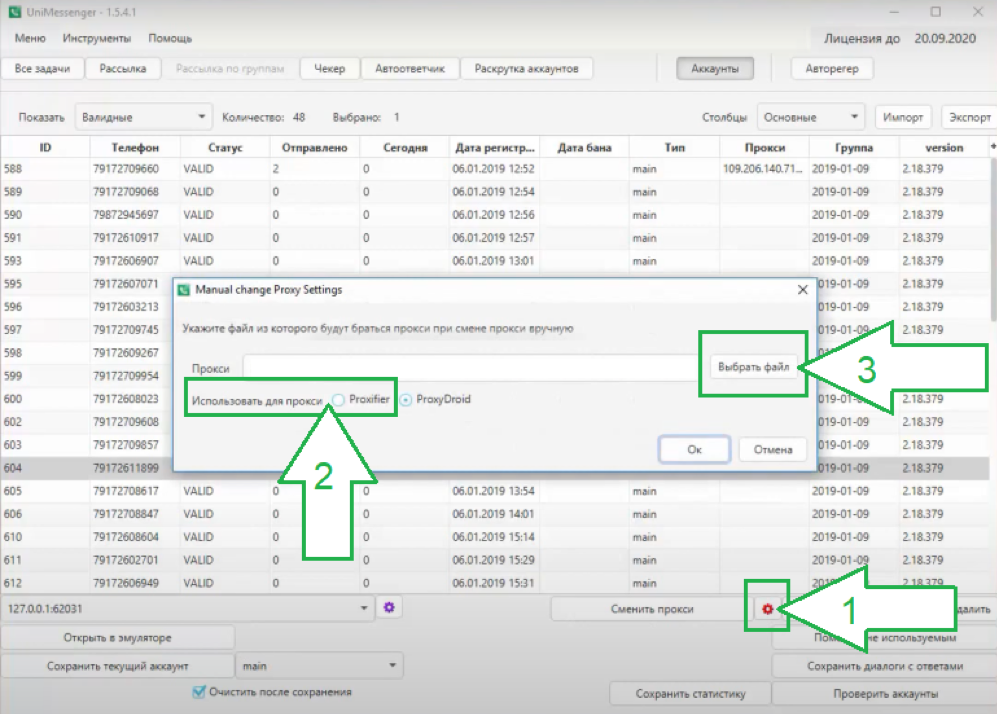997x714 pixels.
Task: Sort by the Телефон column header
Action: coord(135,148)
